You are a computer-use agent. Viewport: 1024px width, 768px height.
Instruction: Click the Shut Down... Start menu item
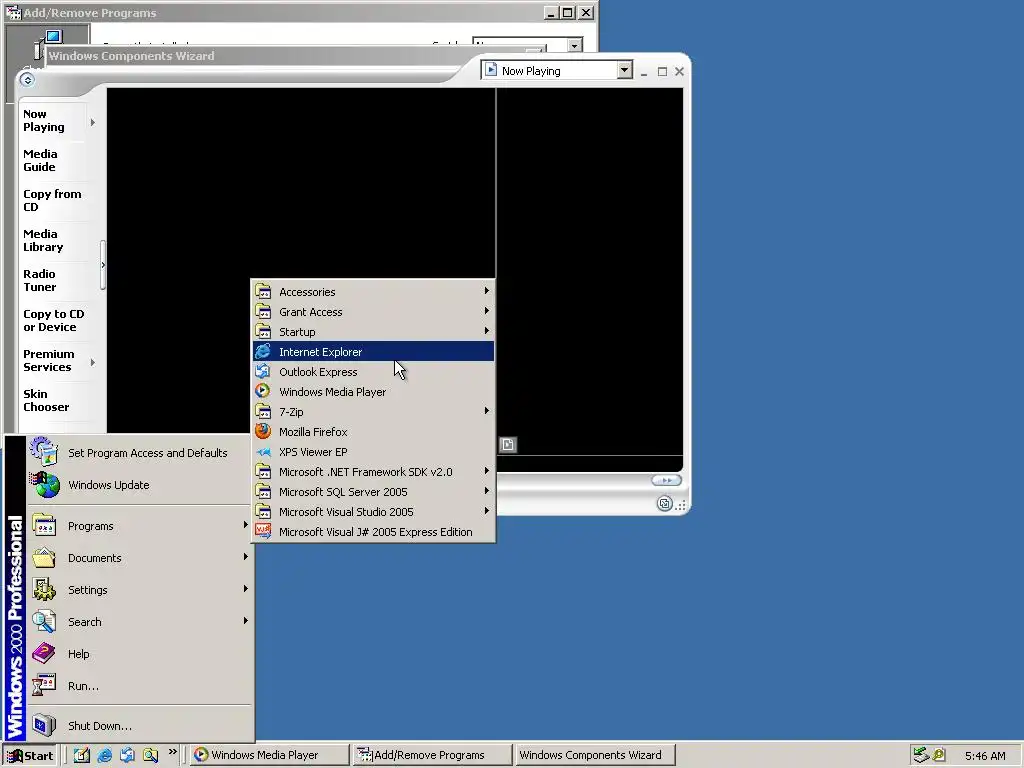pyautogui.click(x=140, y=726)
